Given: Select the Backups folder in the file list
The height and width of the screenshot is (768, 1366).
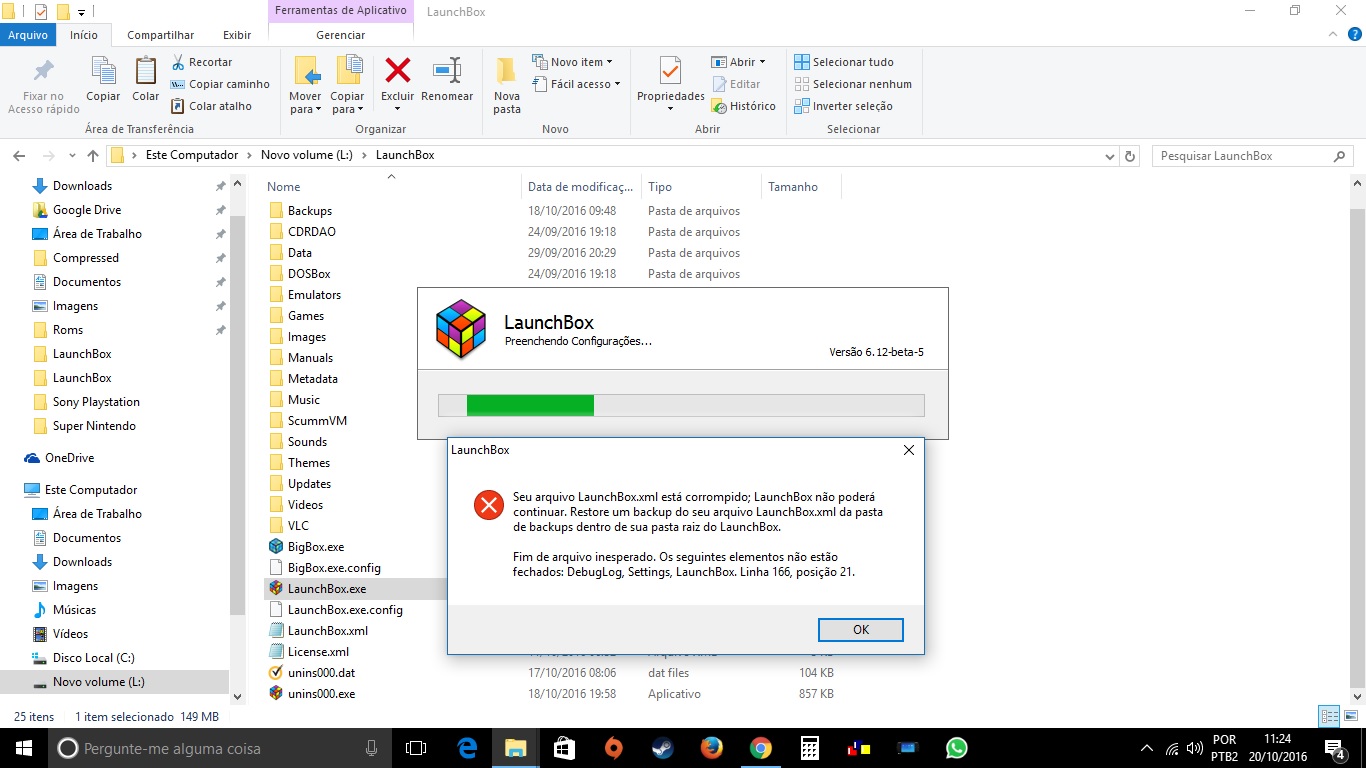Looking at the screenshot, I should point(309,211).
